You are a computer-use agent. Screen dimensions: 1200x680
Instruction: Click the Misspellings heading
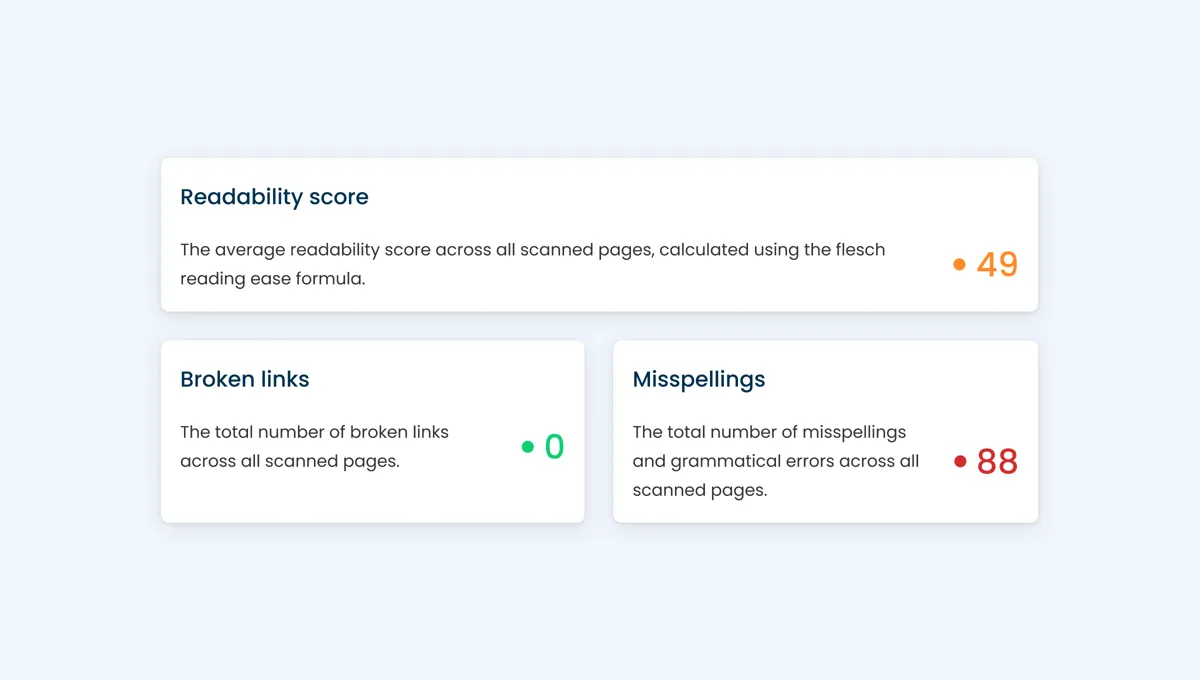click(698, 379)
